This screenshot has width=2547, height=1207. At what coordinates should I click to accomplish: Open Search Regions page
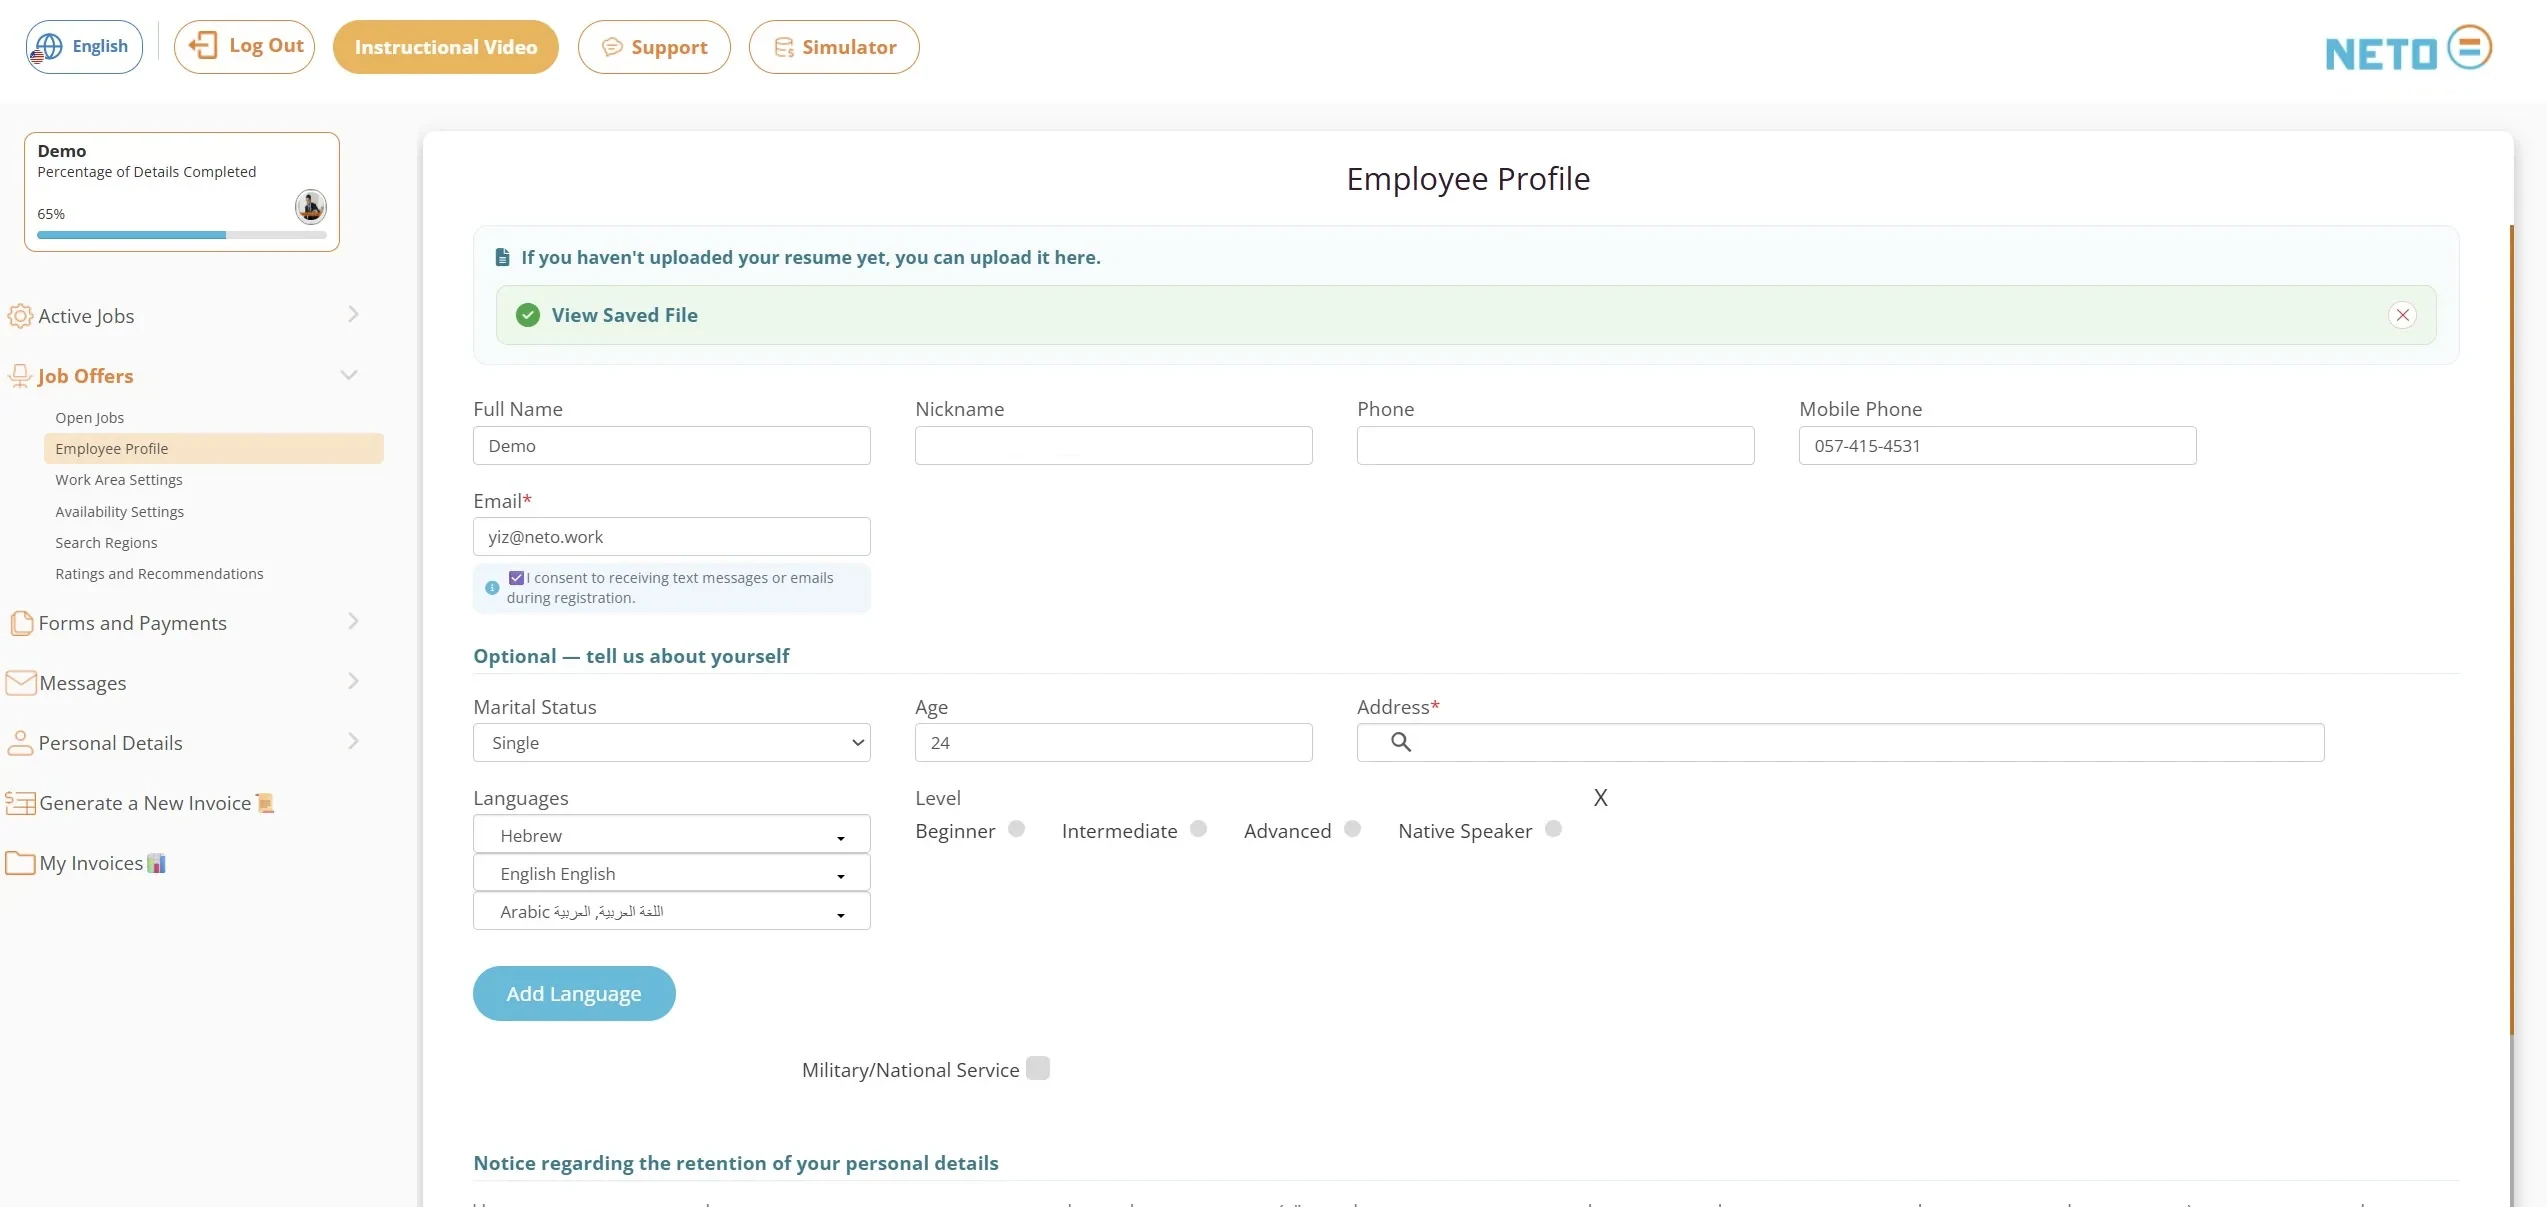(x=106, y=543)
